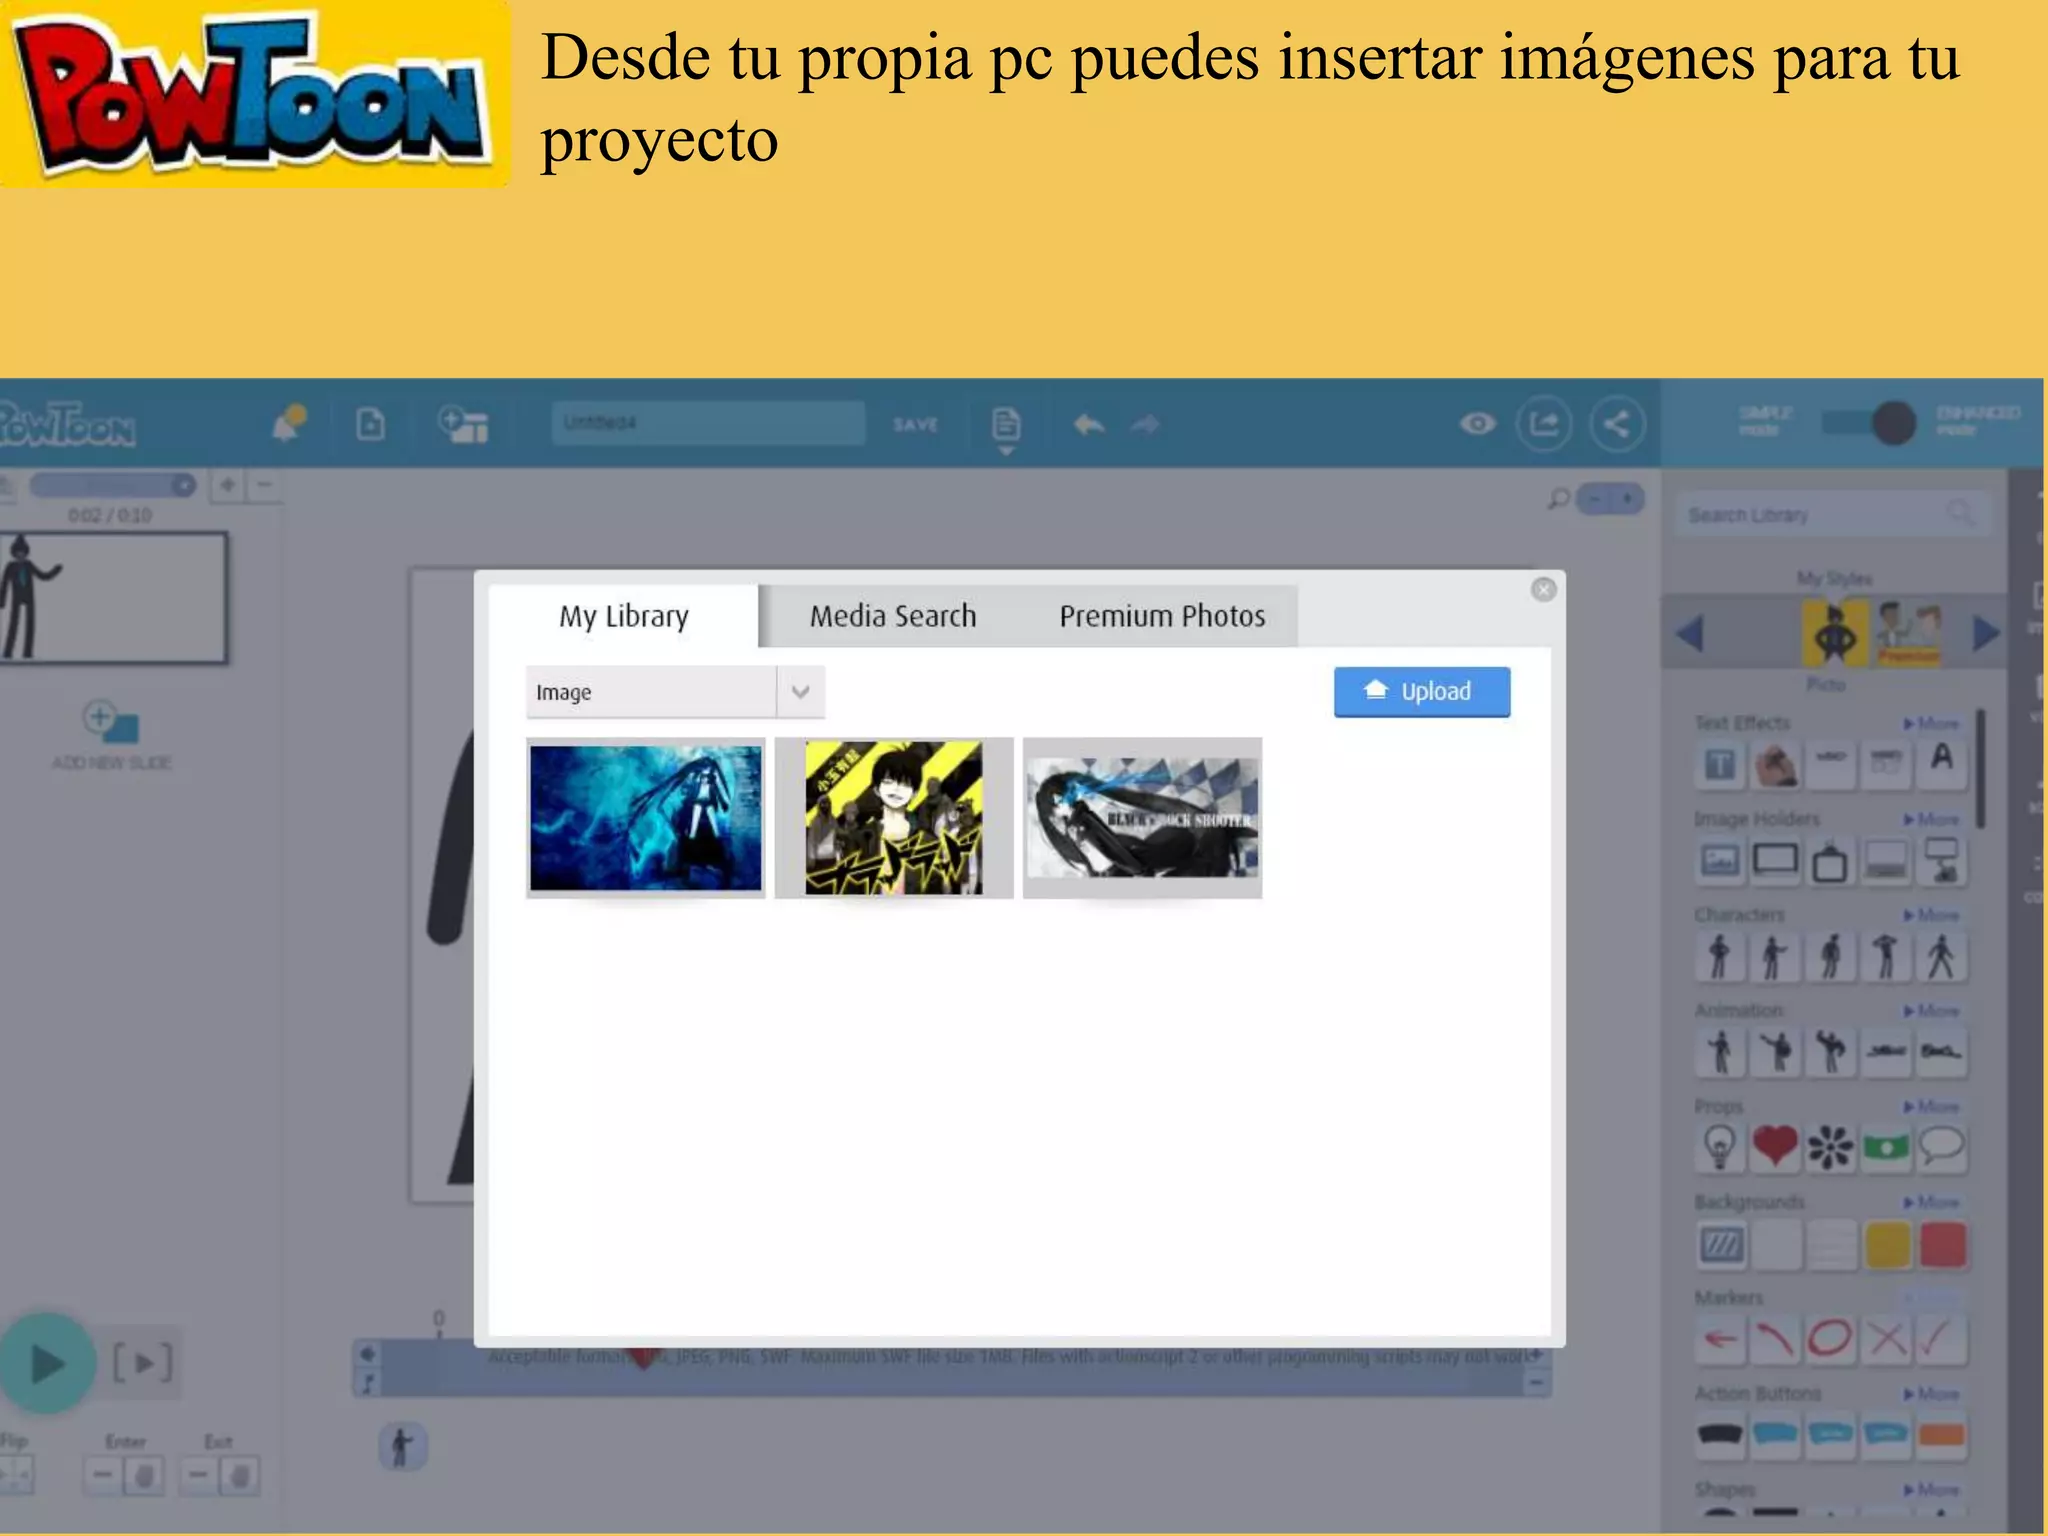2048x1536 pixels.
Task: Select the first text effect T icon
Action: (x=1719, y=765)
